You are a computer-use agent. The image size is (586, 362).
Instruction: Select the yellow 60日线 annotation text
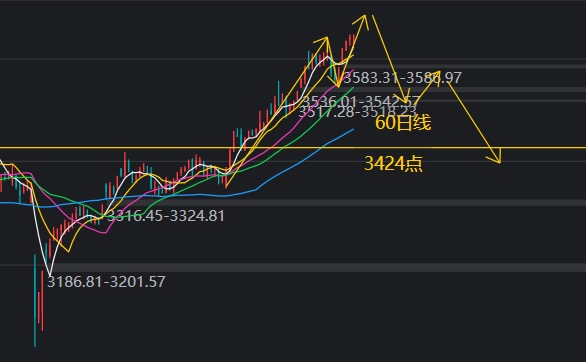pyautogui.click(x=403, y=123)
